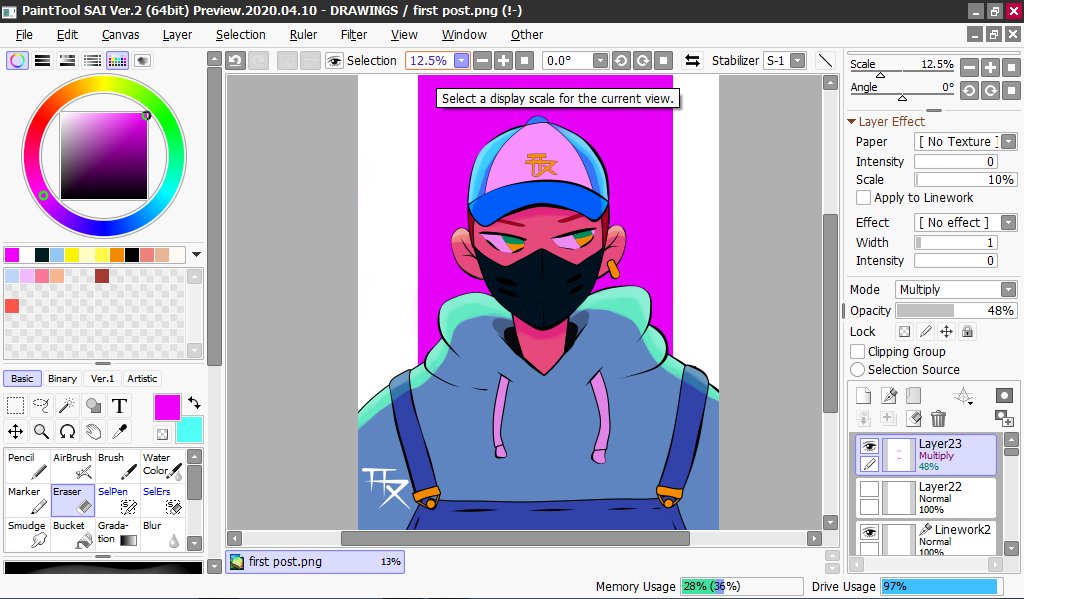This screenshot has height=599, width=1065.
Task: Toggle the RGB slider panel
Action: coord(42,60)
